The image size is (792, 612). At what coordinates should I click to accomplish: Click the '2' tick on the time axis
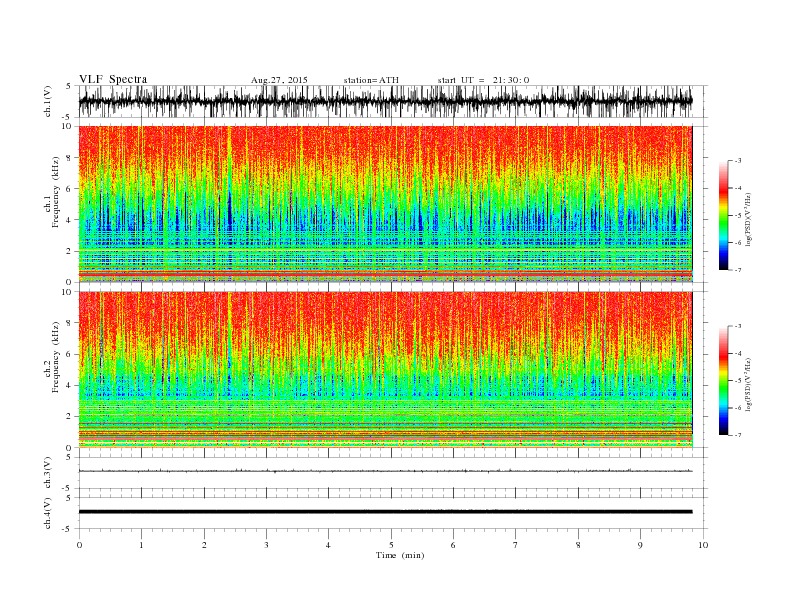point(204,545)
